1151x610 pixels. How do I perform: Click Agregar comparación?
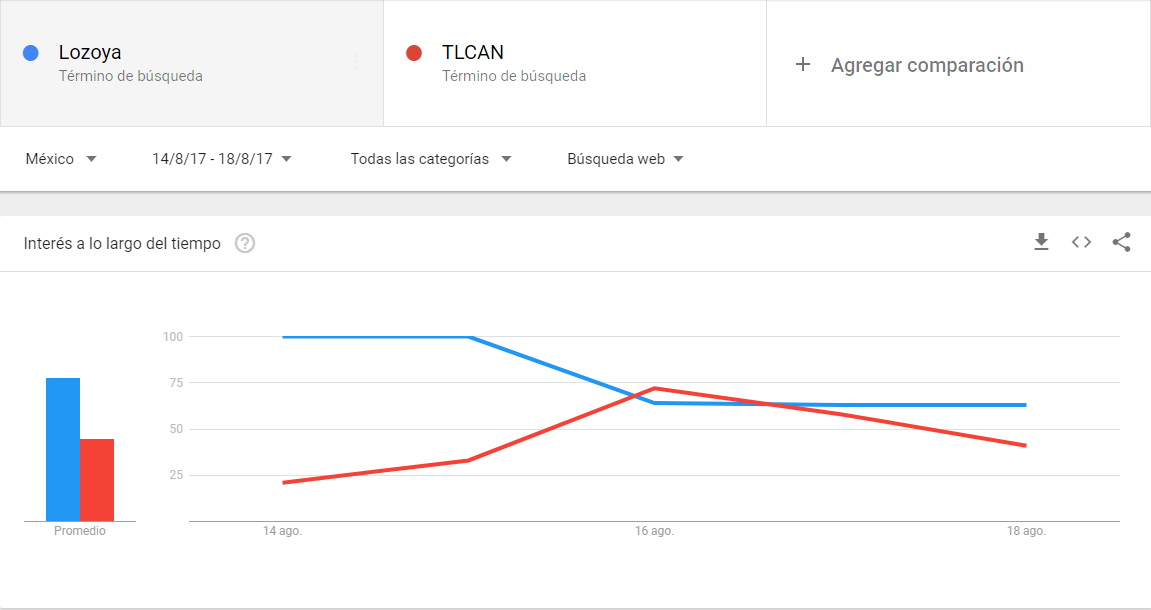tap(927, 65)
